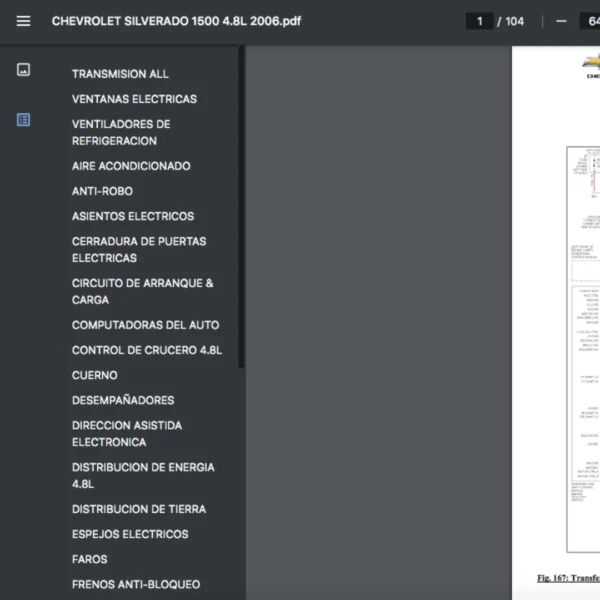Show page thumbnails view
The image size is (600, 600).
[x=23, y=70]
